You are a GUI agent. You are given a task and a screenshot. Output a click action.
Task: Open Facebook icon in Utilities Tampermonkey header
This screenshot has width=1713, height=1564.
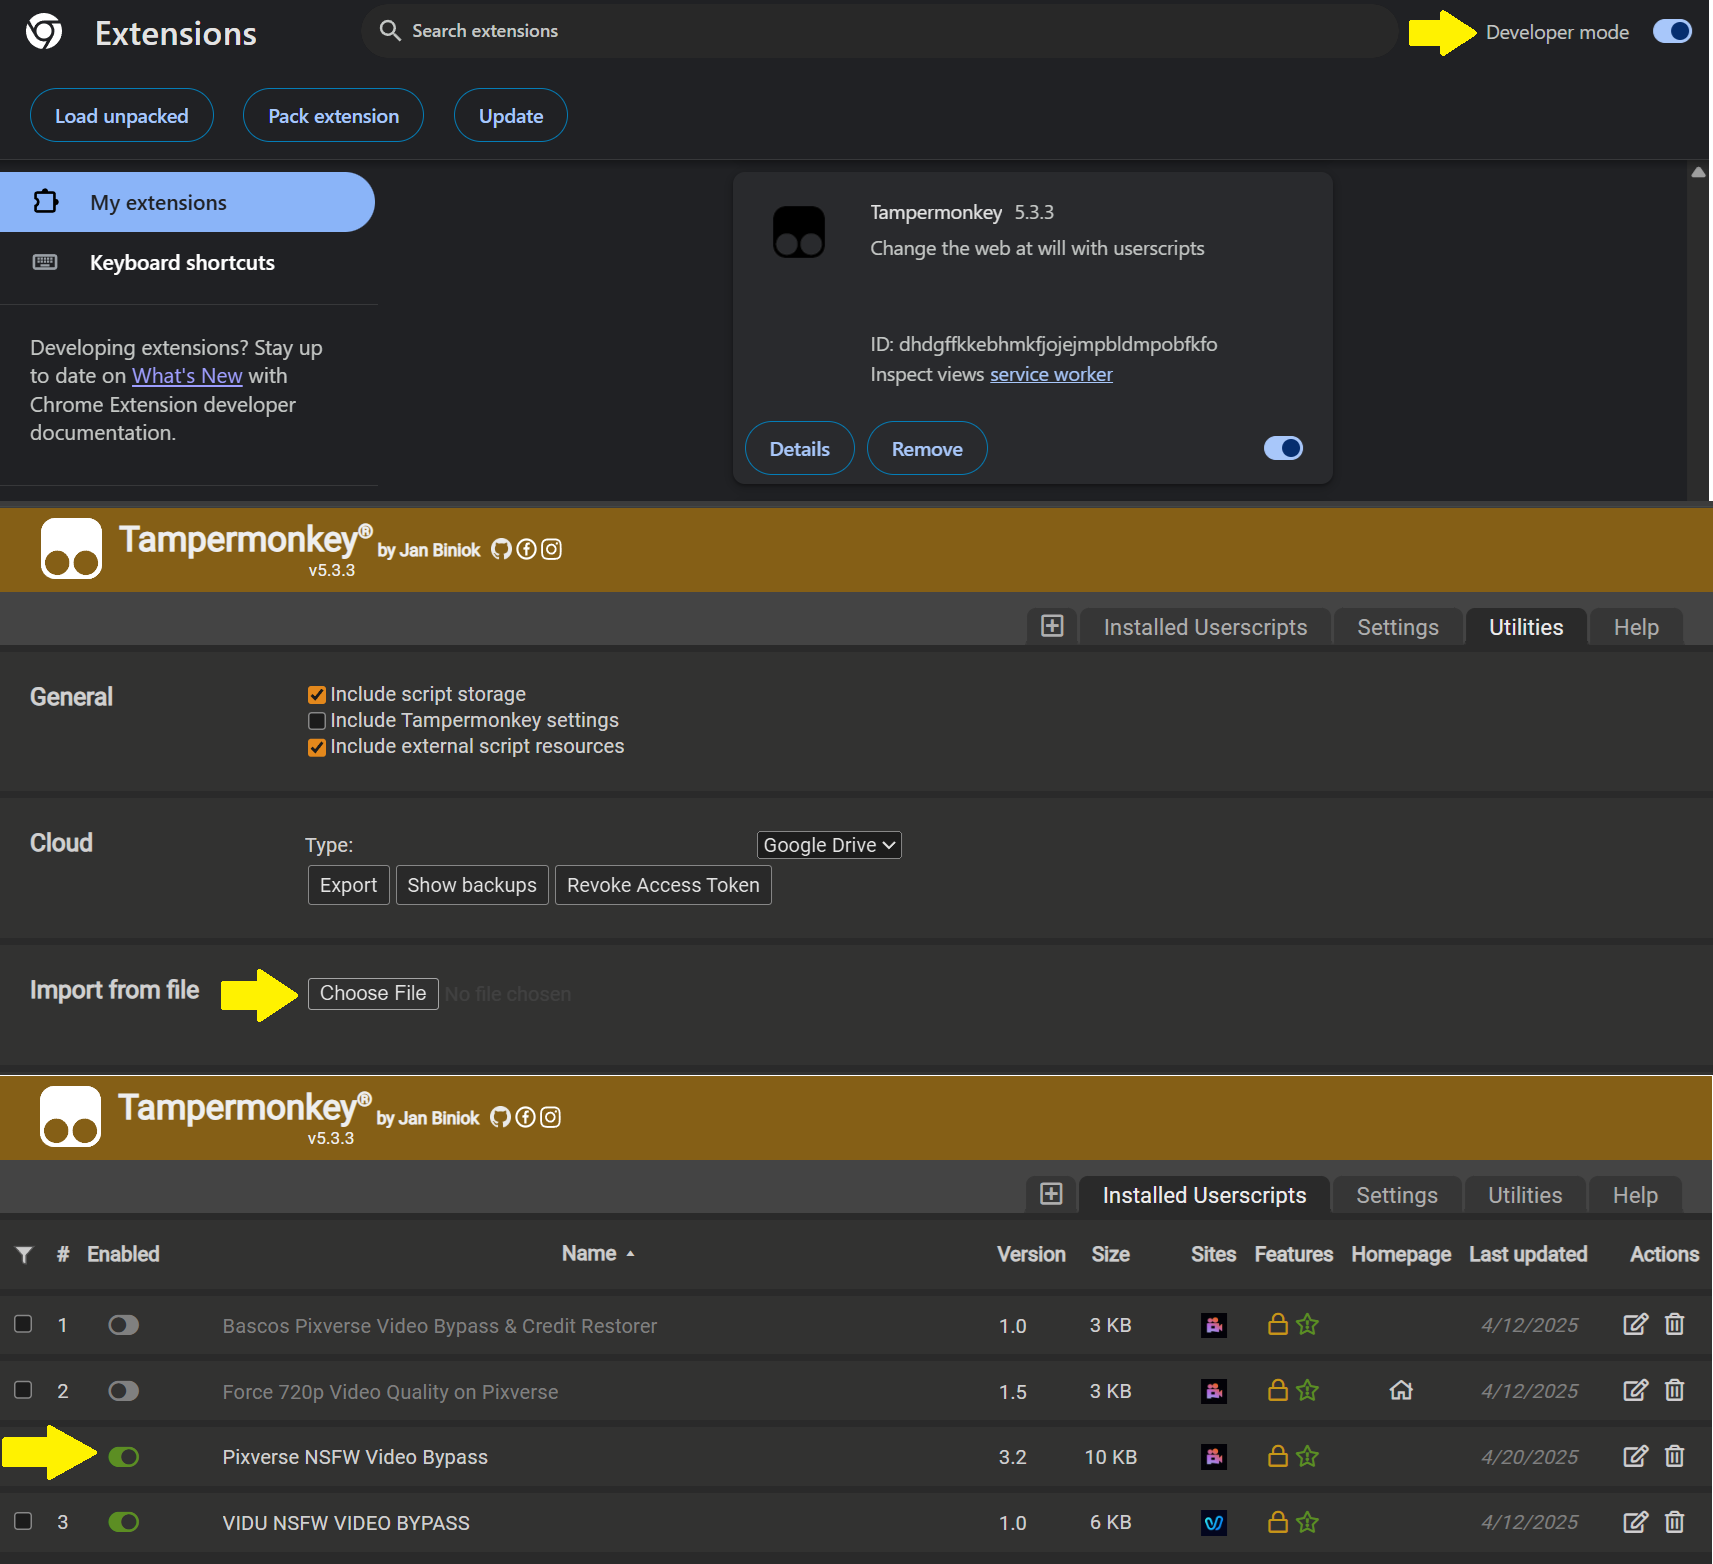tap(526, 549)
